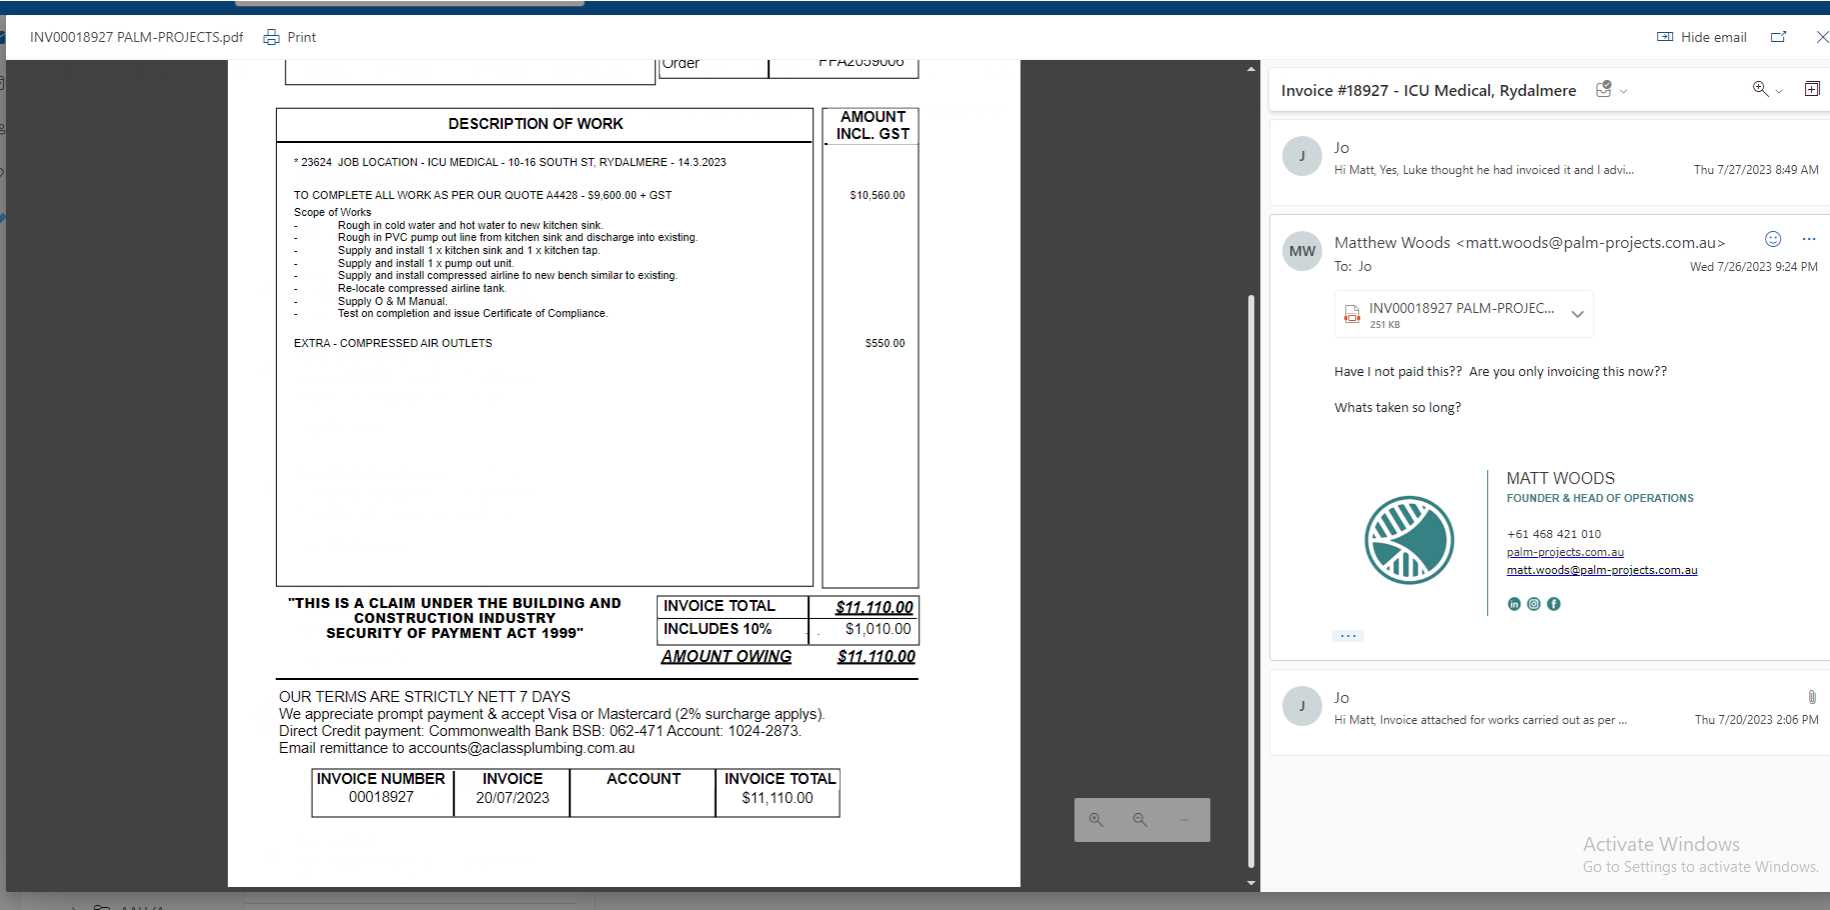Click the Hide email panel icon
The image size is (1830, 910).
(1665, 37)
